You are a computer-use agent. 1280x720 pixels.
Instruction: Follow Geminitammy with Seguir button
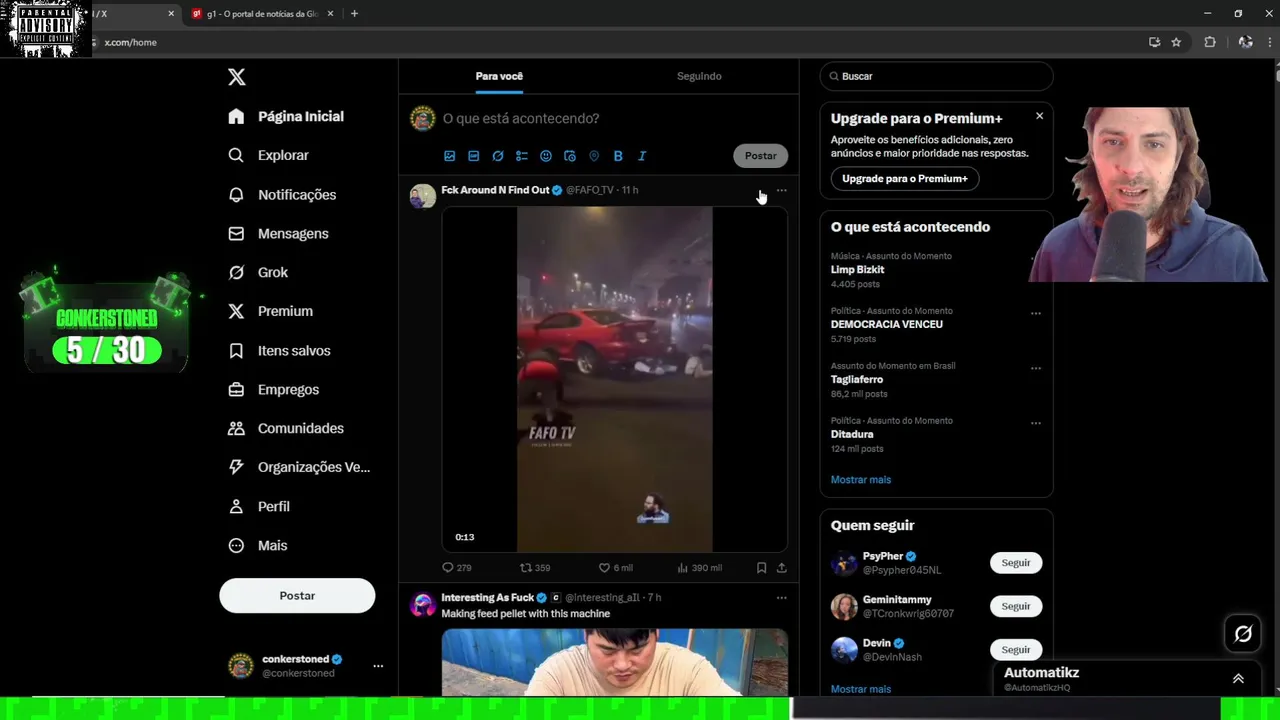click(1016, 606)
